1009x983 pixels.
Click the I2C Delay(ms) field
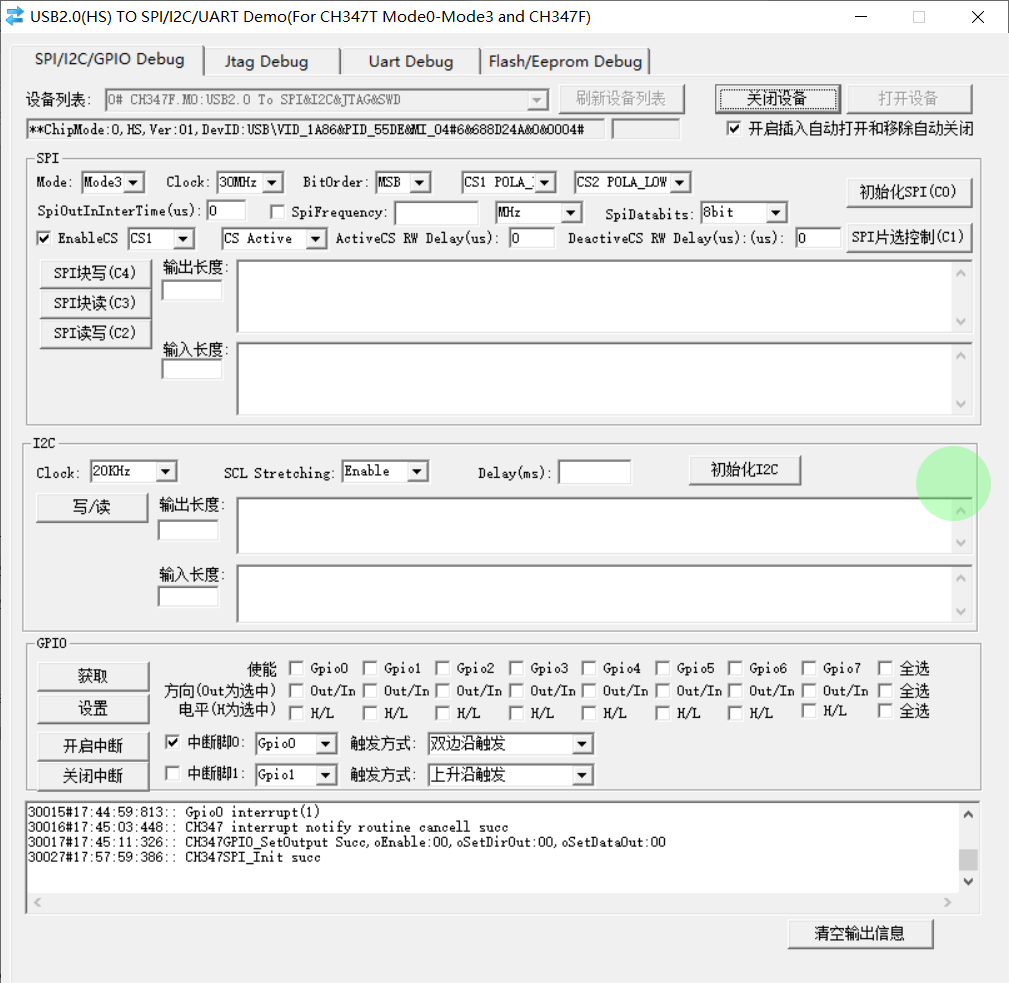point(595,472)
